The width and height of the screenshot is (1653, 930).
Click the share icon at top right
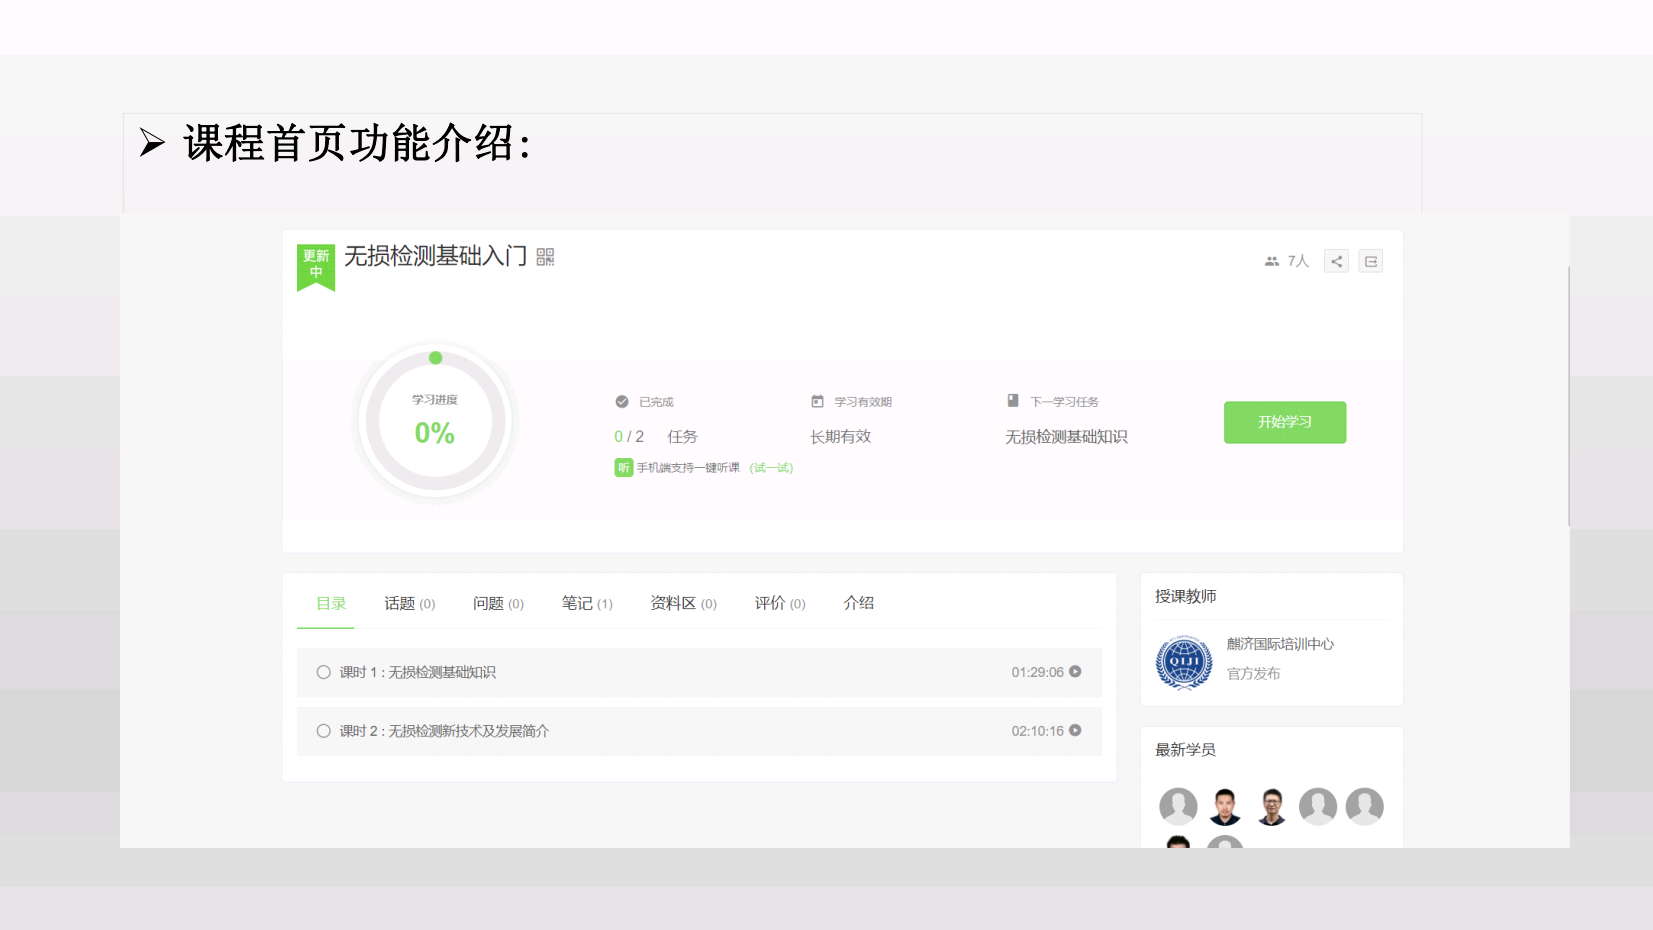[1336, 261]
